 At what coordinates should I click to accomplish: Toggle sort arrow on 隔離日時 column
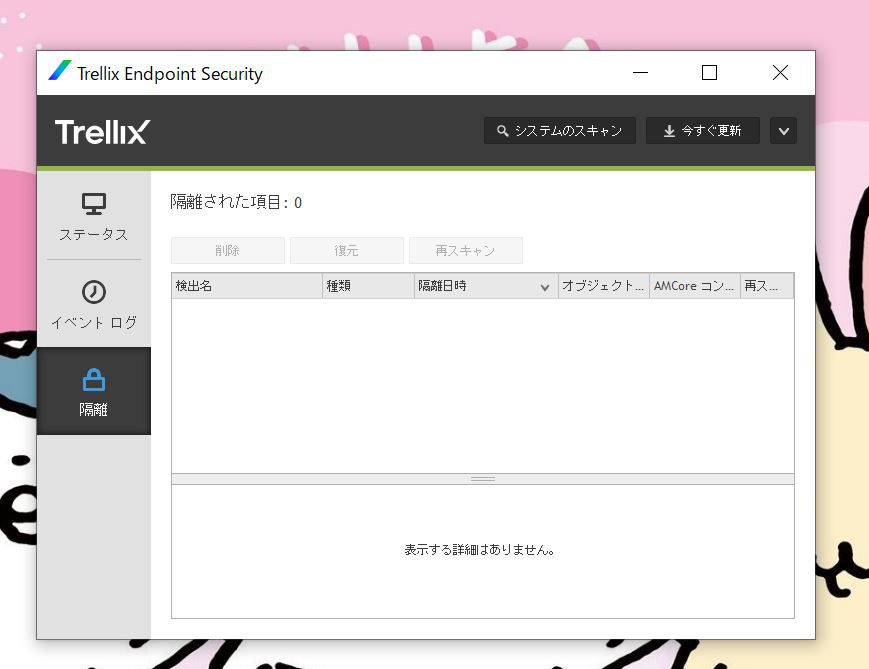point(545,287)
